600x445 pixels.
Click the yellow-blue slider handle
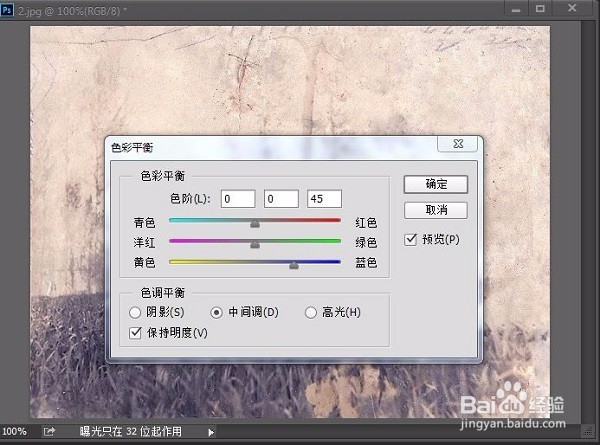(x=294, y=265)
